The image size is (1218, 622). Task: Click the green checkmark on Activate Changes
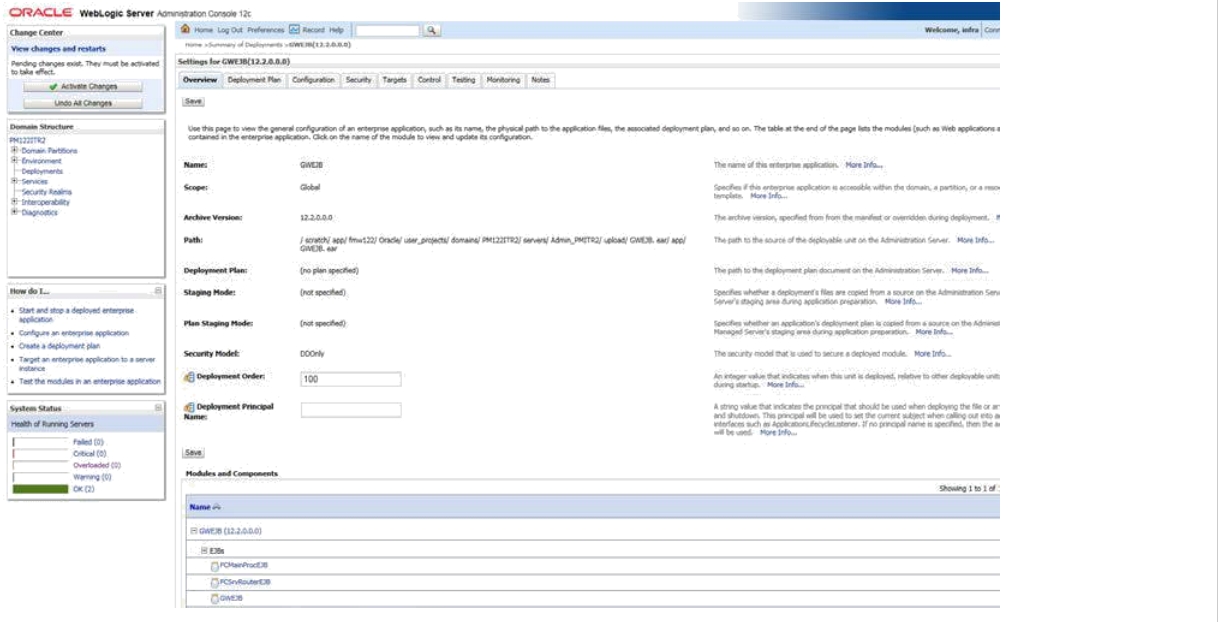coord(53,87)
